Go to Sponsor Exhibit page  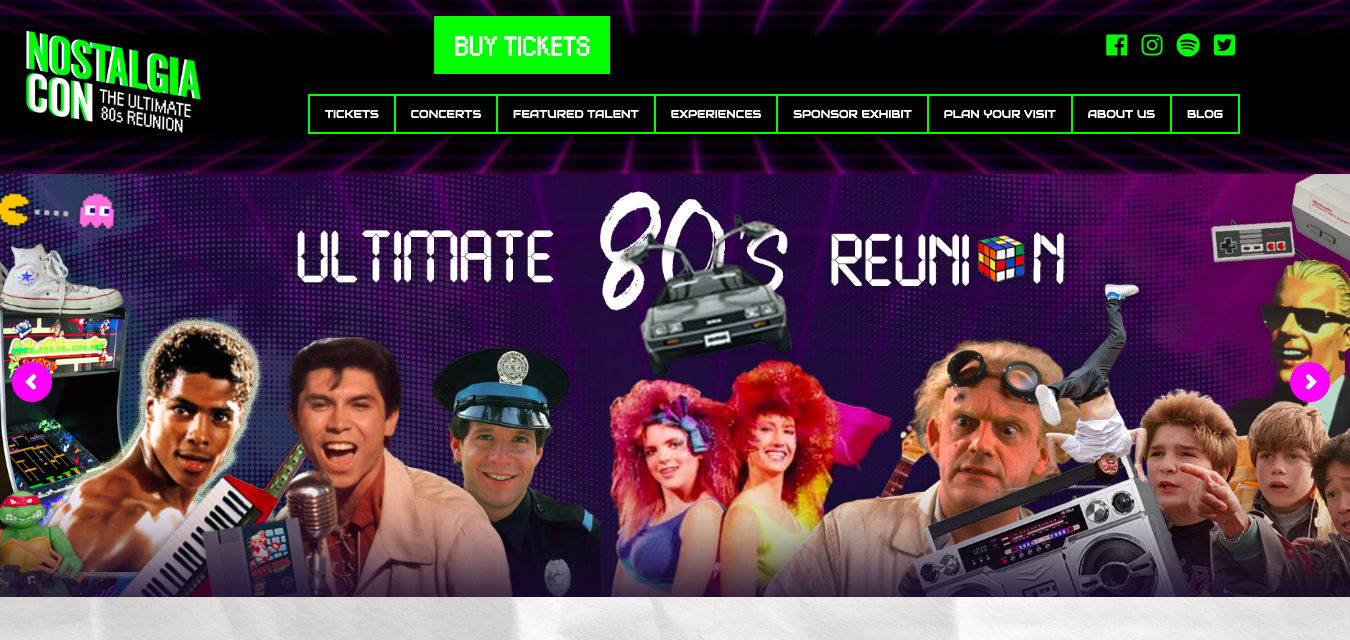(852, 114)
